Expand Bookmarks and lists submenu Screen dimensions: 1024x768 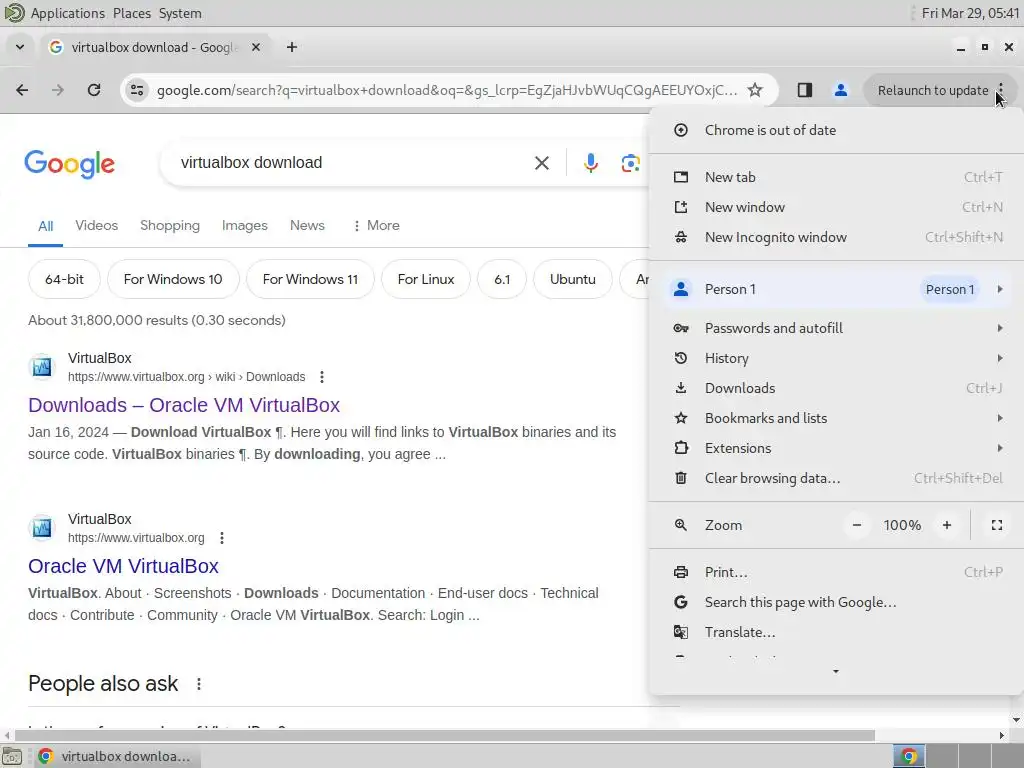click(836, 418)
